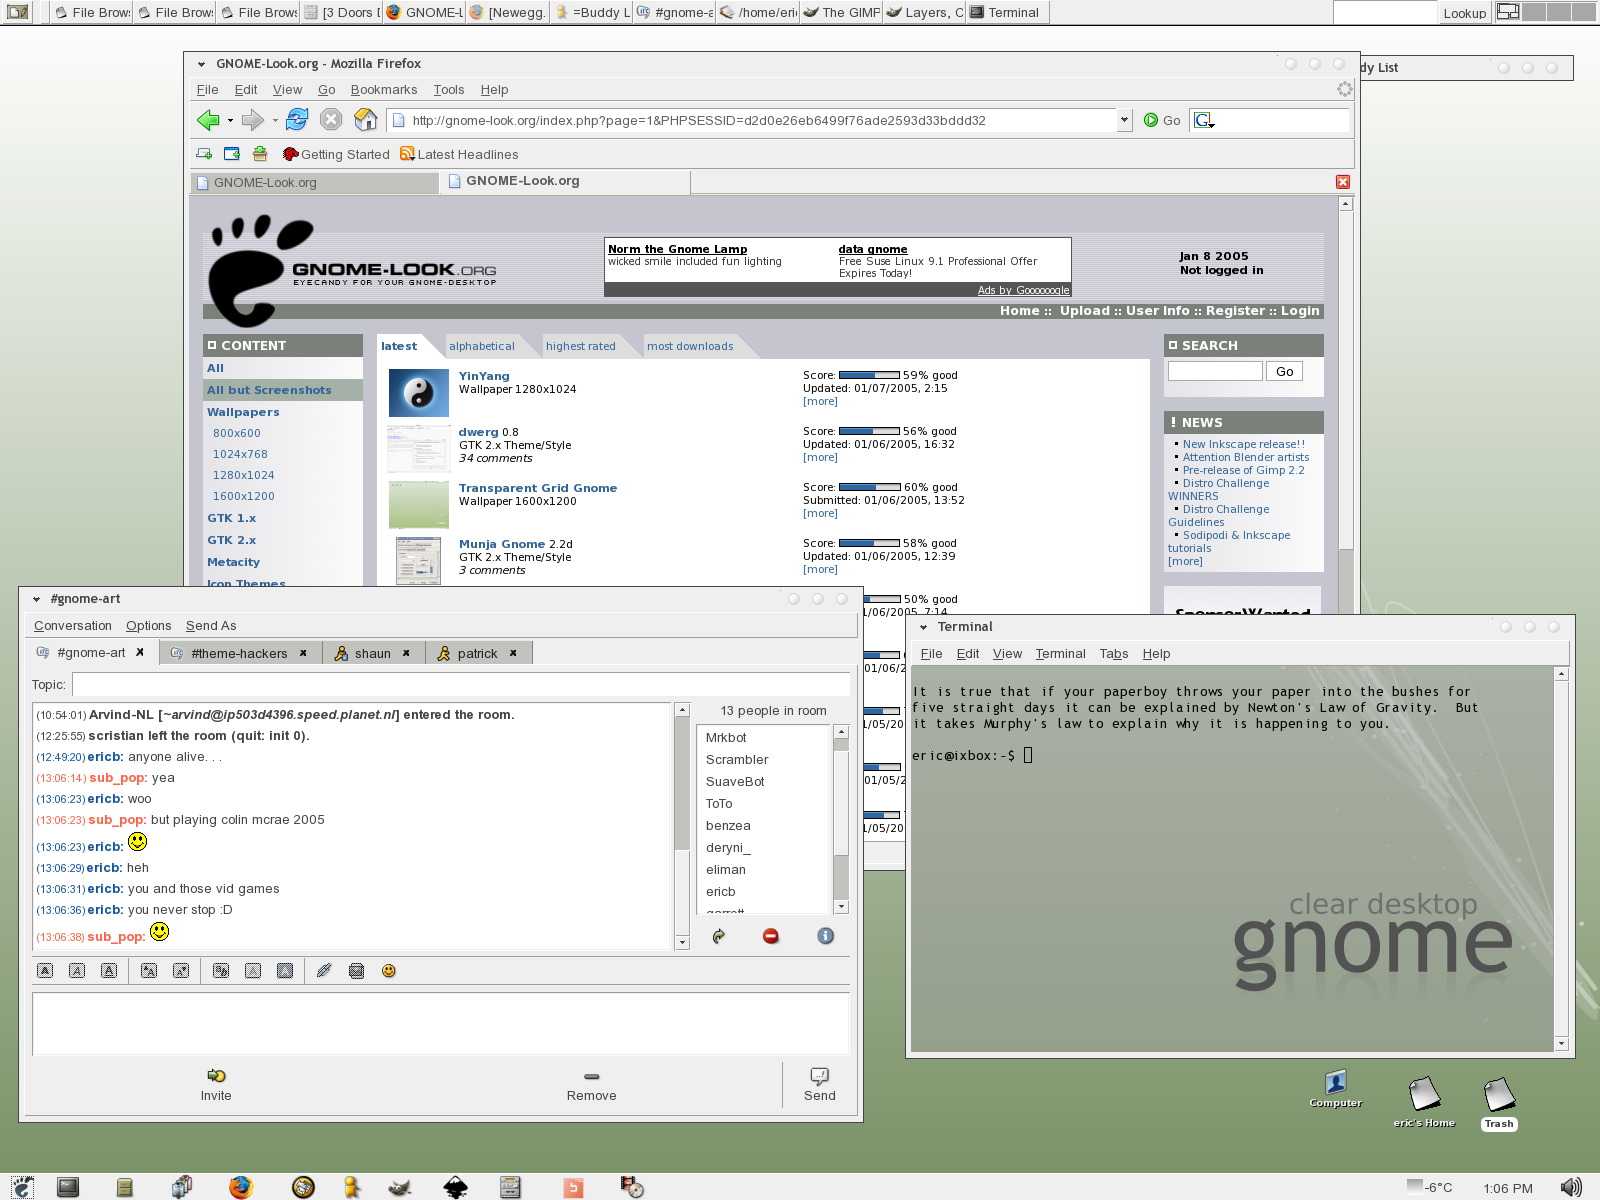Open the YinYang wallpaper thumbnail

419,393
